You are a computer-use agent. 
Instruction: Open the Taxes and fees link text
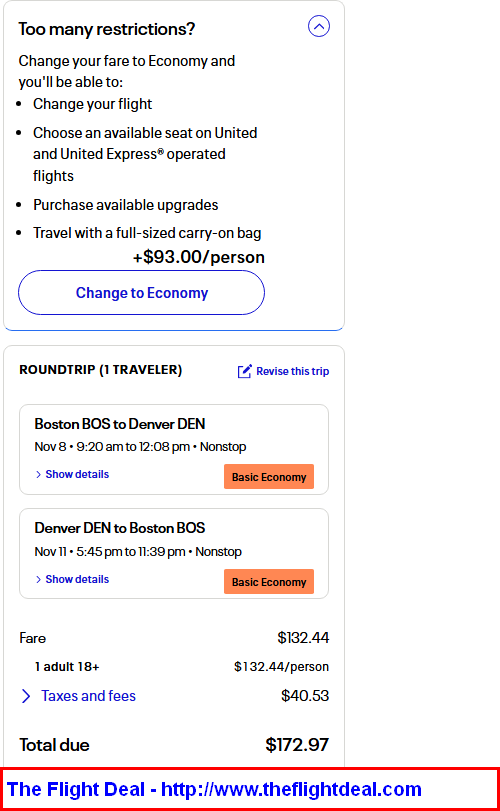pos(88,696)
